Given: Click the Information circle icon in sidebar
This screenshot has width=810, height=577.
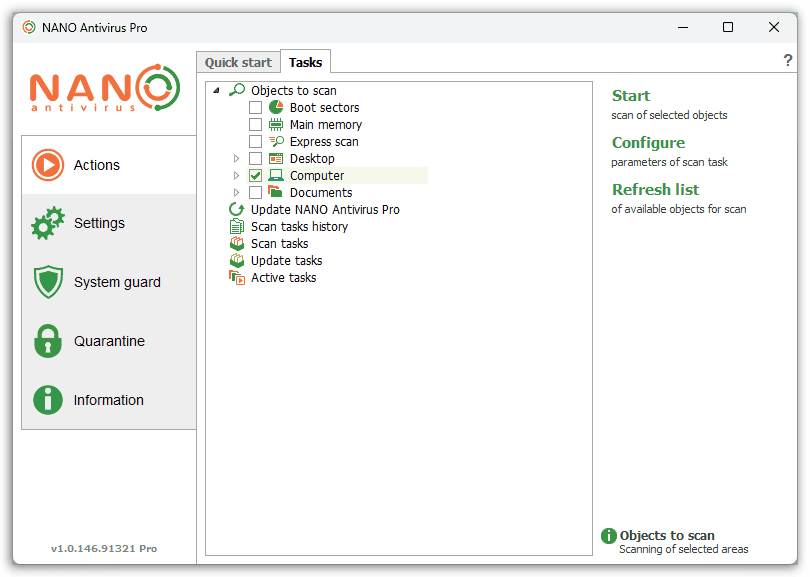Looking at the screenshot, I should 48,400.
